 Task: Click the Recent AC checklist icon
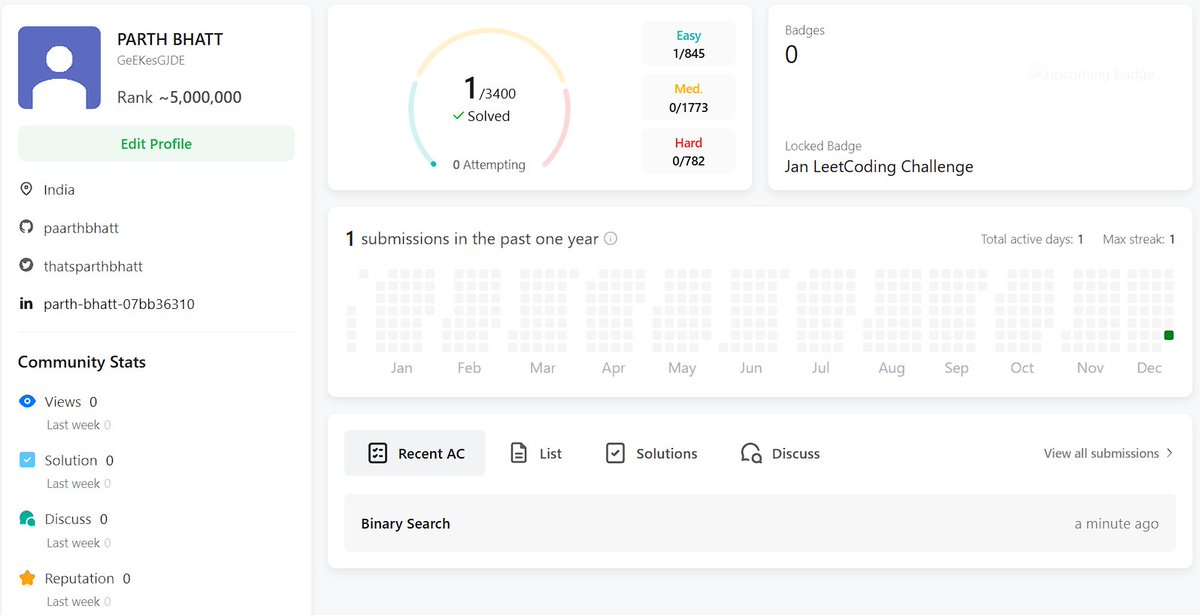tap(377, 453)
